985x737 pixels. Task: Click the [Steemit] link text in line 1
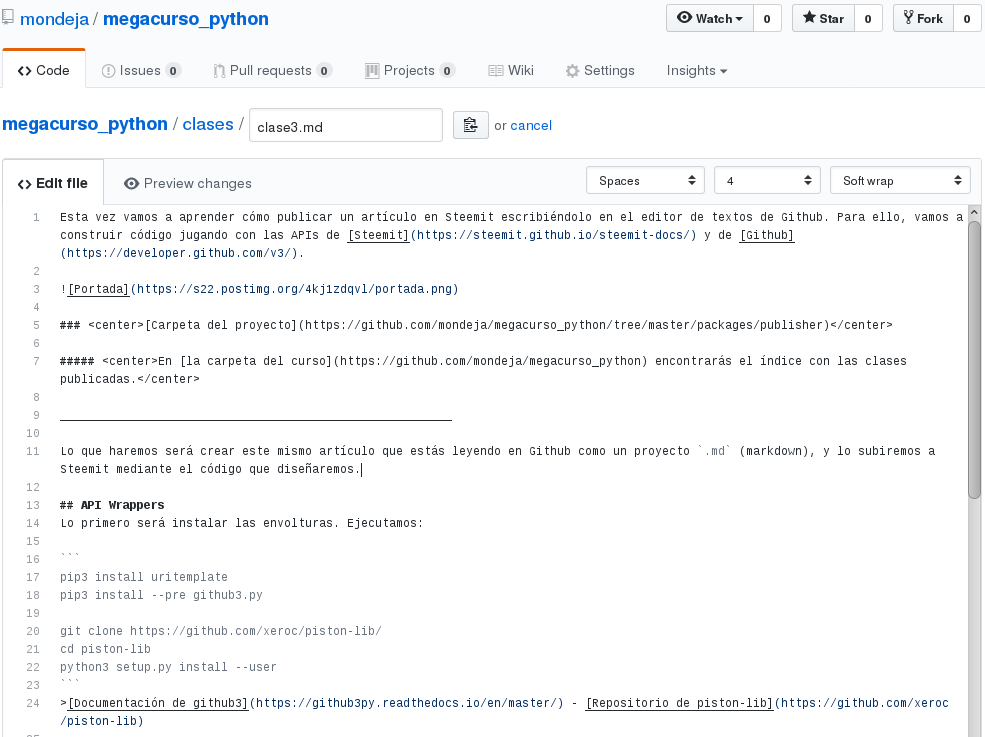(378, 235)
